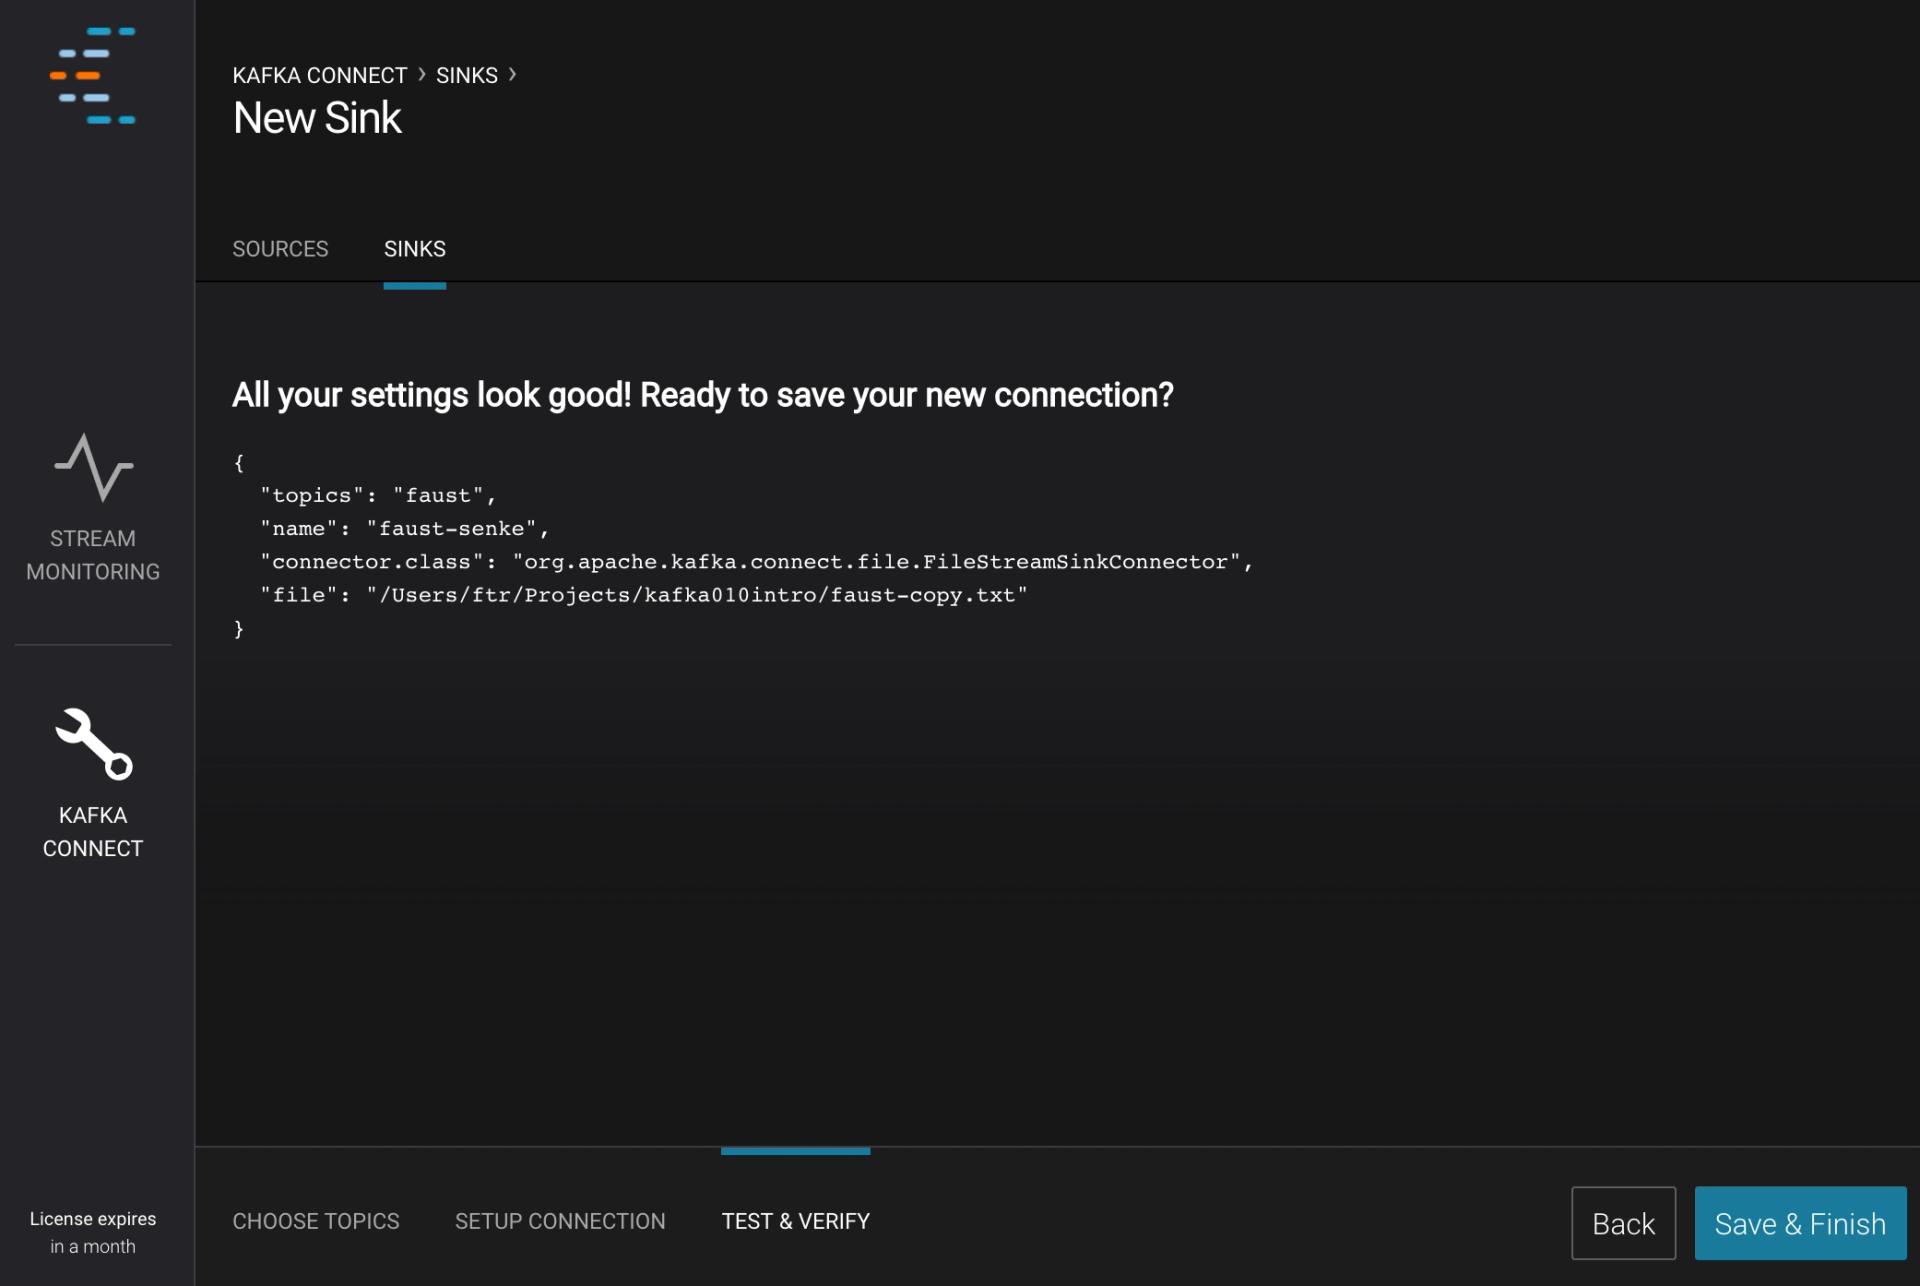The image size is (1920, 1286).
Task: Return to the CHOOSE TOPICS step
Action: (x=315, y=1221)
